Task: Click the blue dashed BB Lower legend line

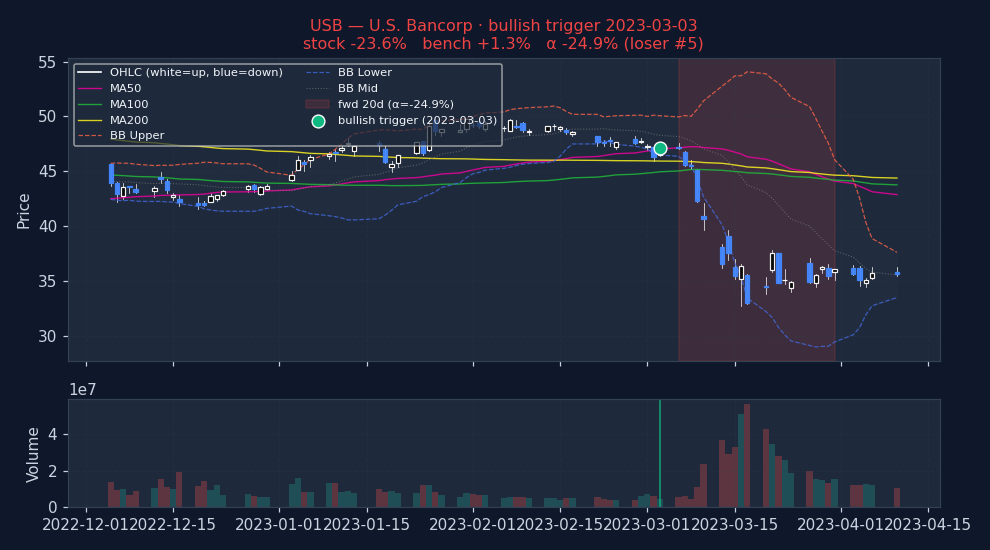Action: coord(318,73)
